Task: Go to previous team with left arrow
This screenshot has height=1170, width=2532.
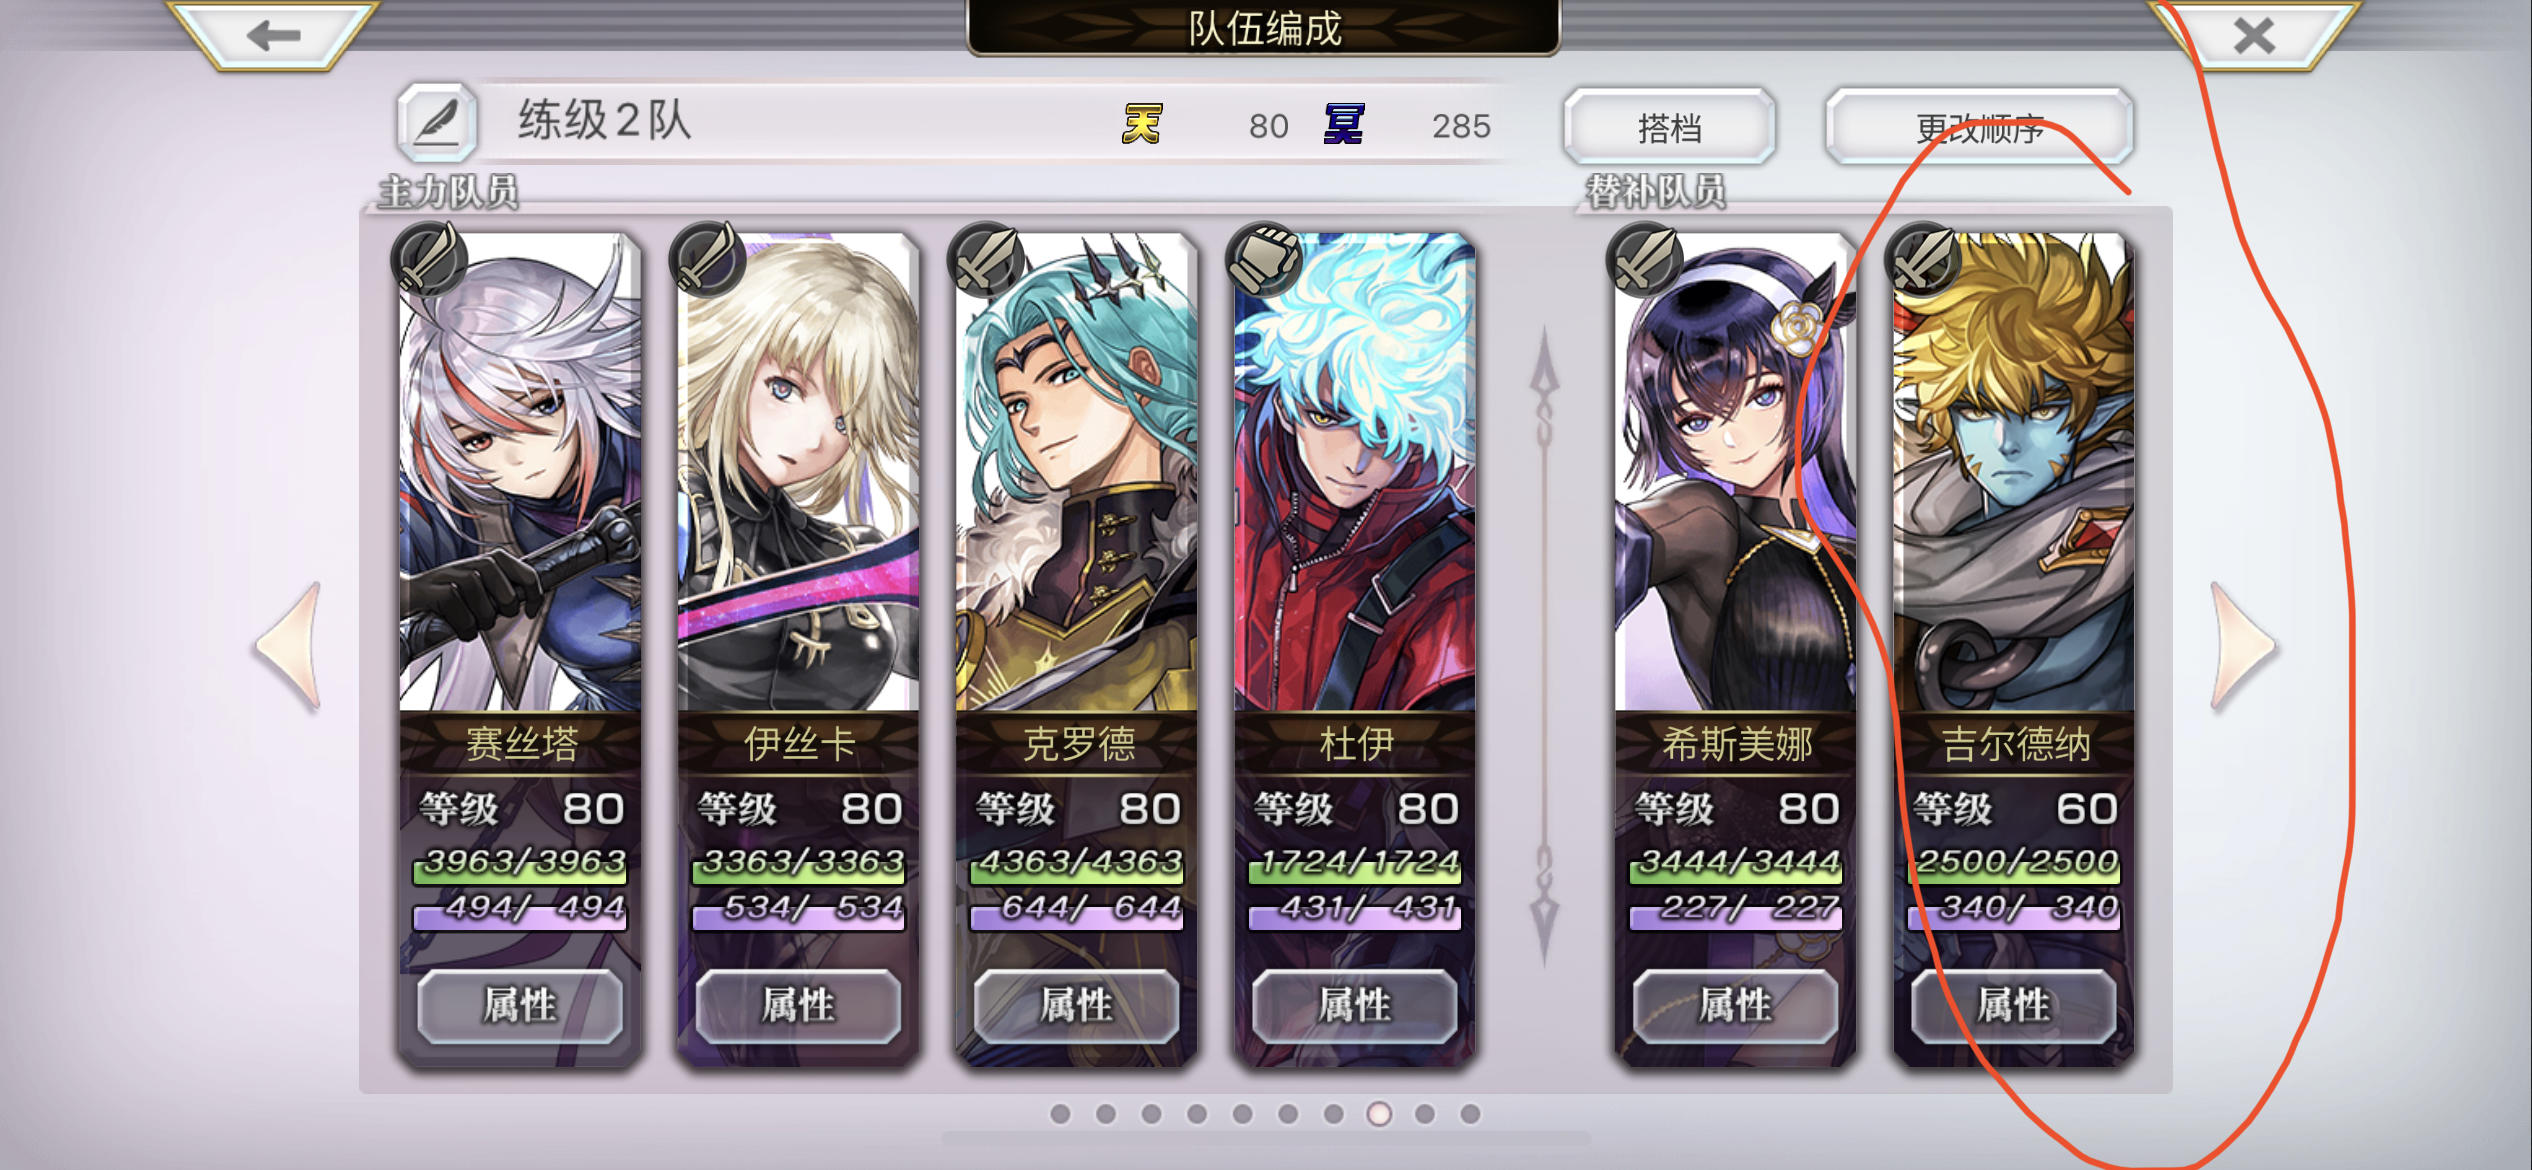Action: (289, 646)
